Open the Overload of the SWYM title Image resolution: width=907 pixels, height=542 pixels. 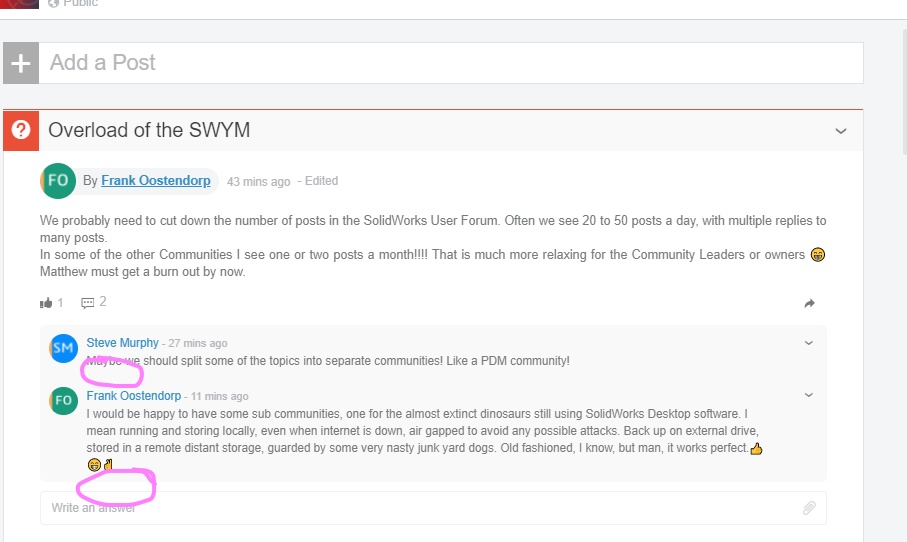click(x=149, y=130)
